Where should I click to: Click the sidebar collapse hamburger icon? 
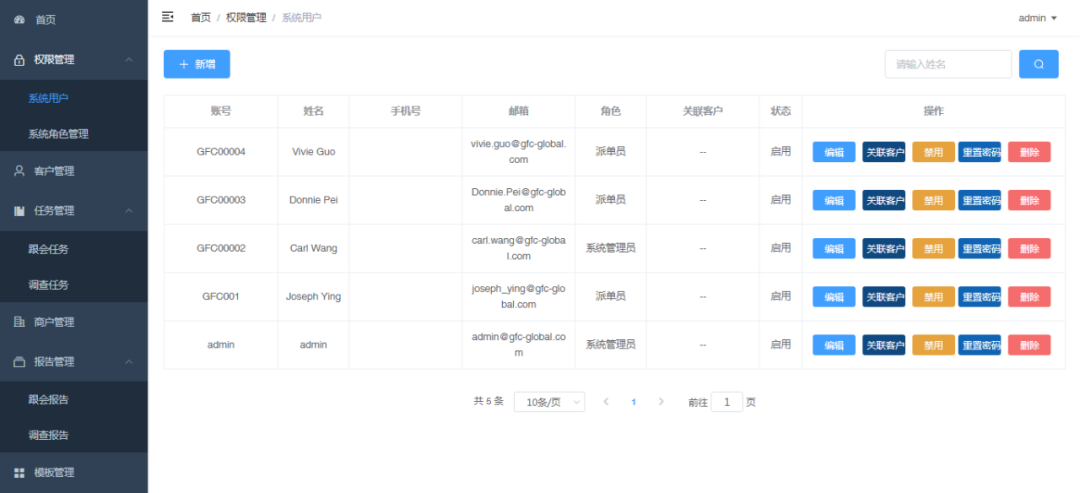pos(167,17)
